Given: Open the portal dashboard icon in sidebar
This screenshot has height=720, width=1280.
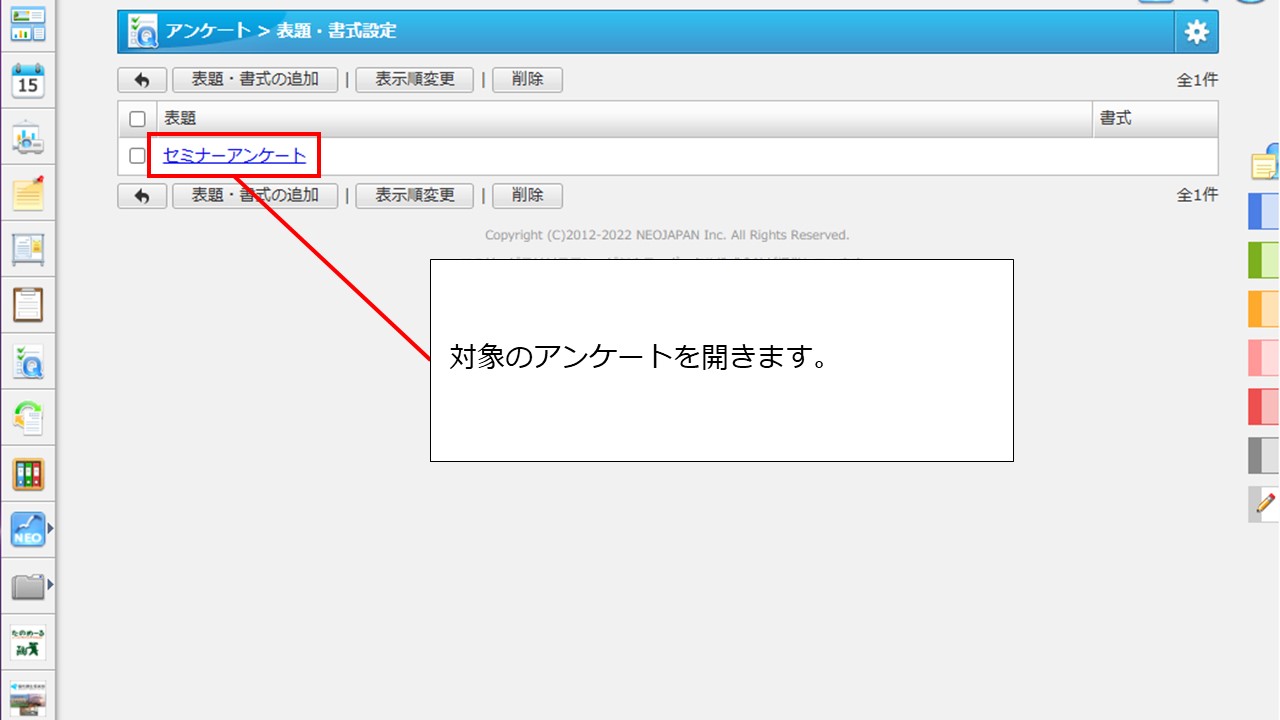Looking at the screenshot, I should coord(28,24).
